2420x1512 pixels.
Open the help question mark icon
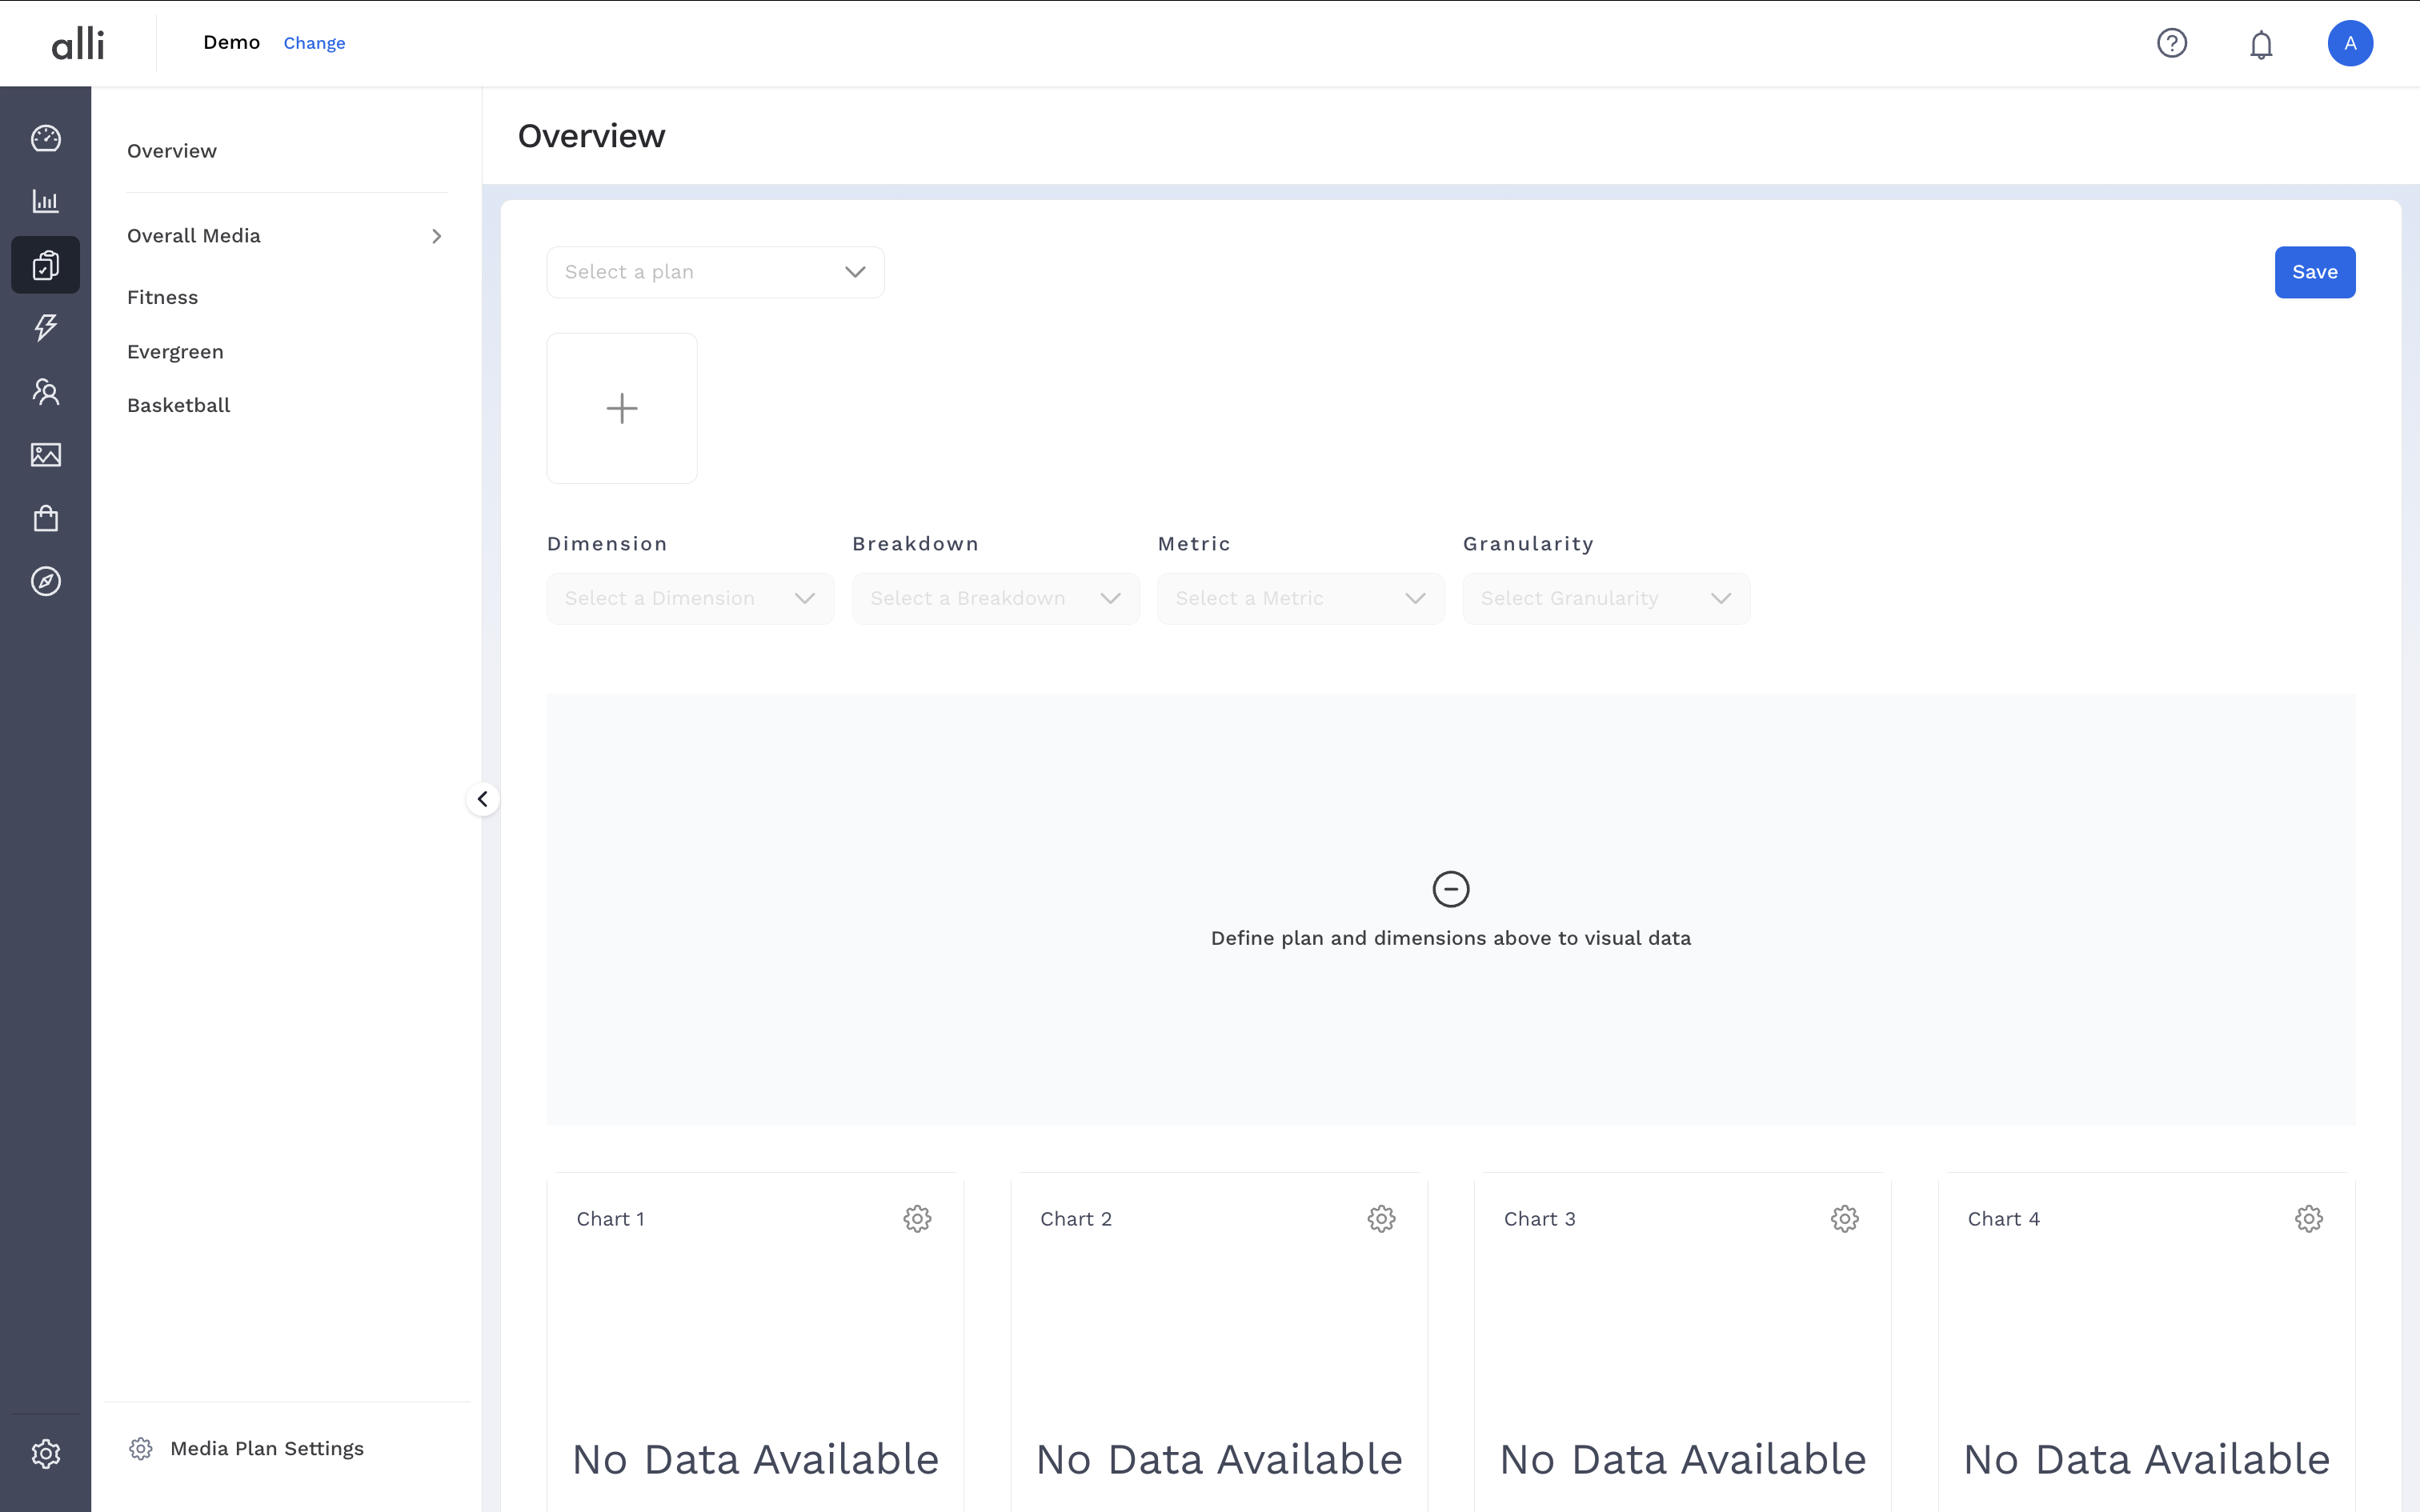pos(2171,43)
